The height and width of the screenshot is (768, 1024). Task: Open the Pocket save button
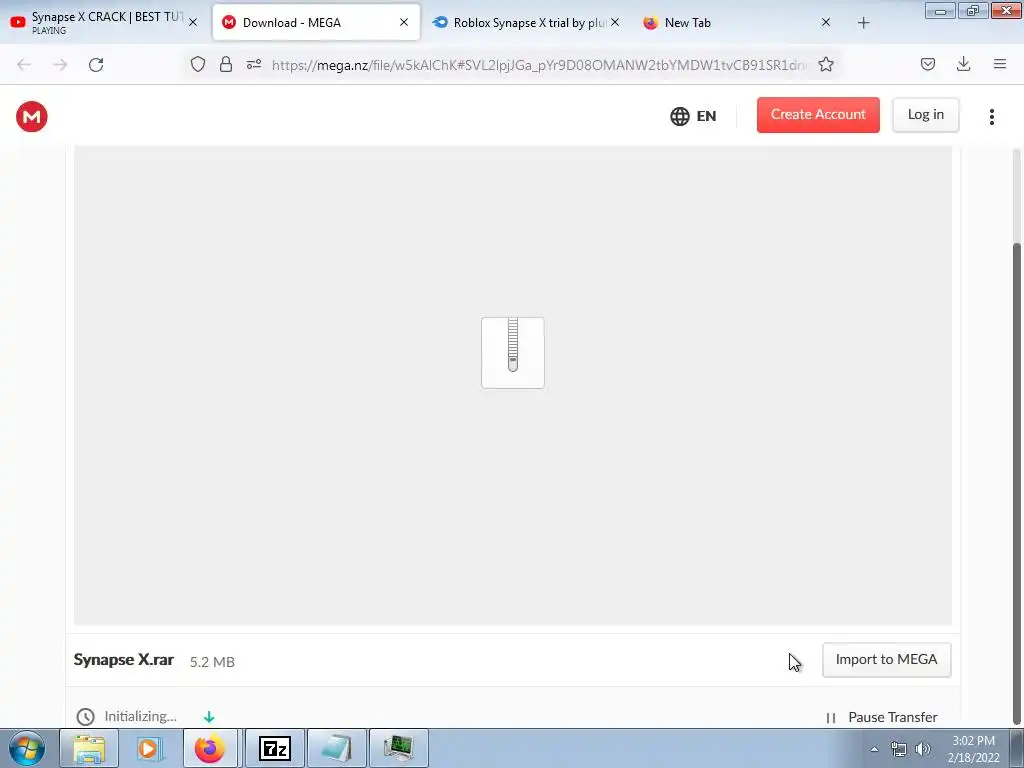pyautogui.click(x=928, y=64)
